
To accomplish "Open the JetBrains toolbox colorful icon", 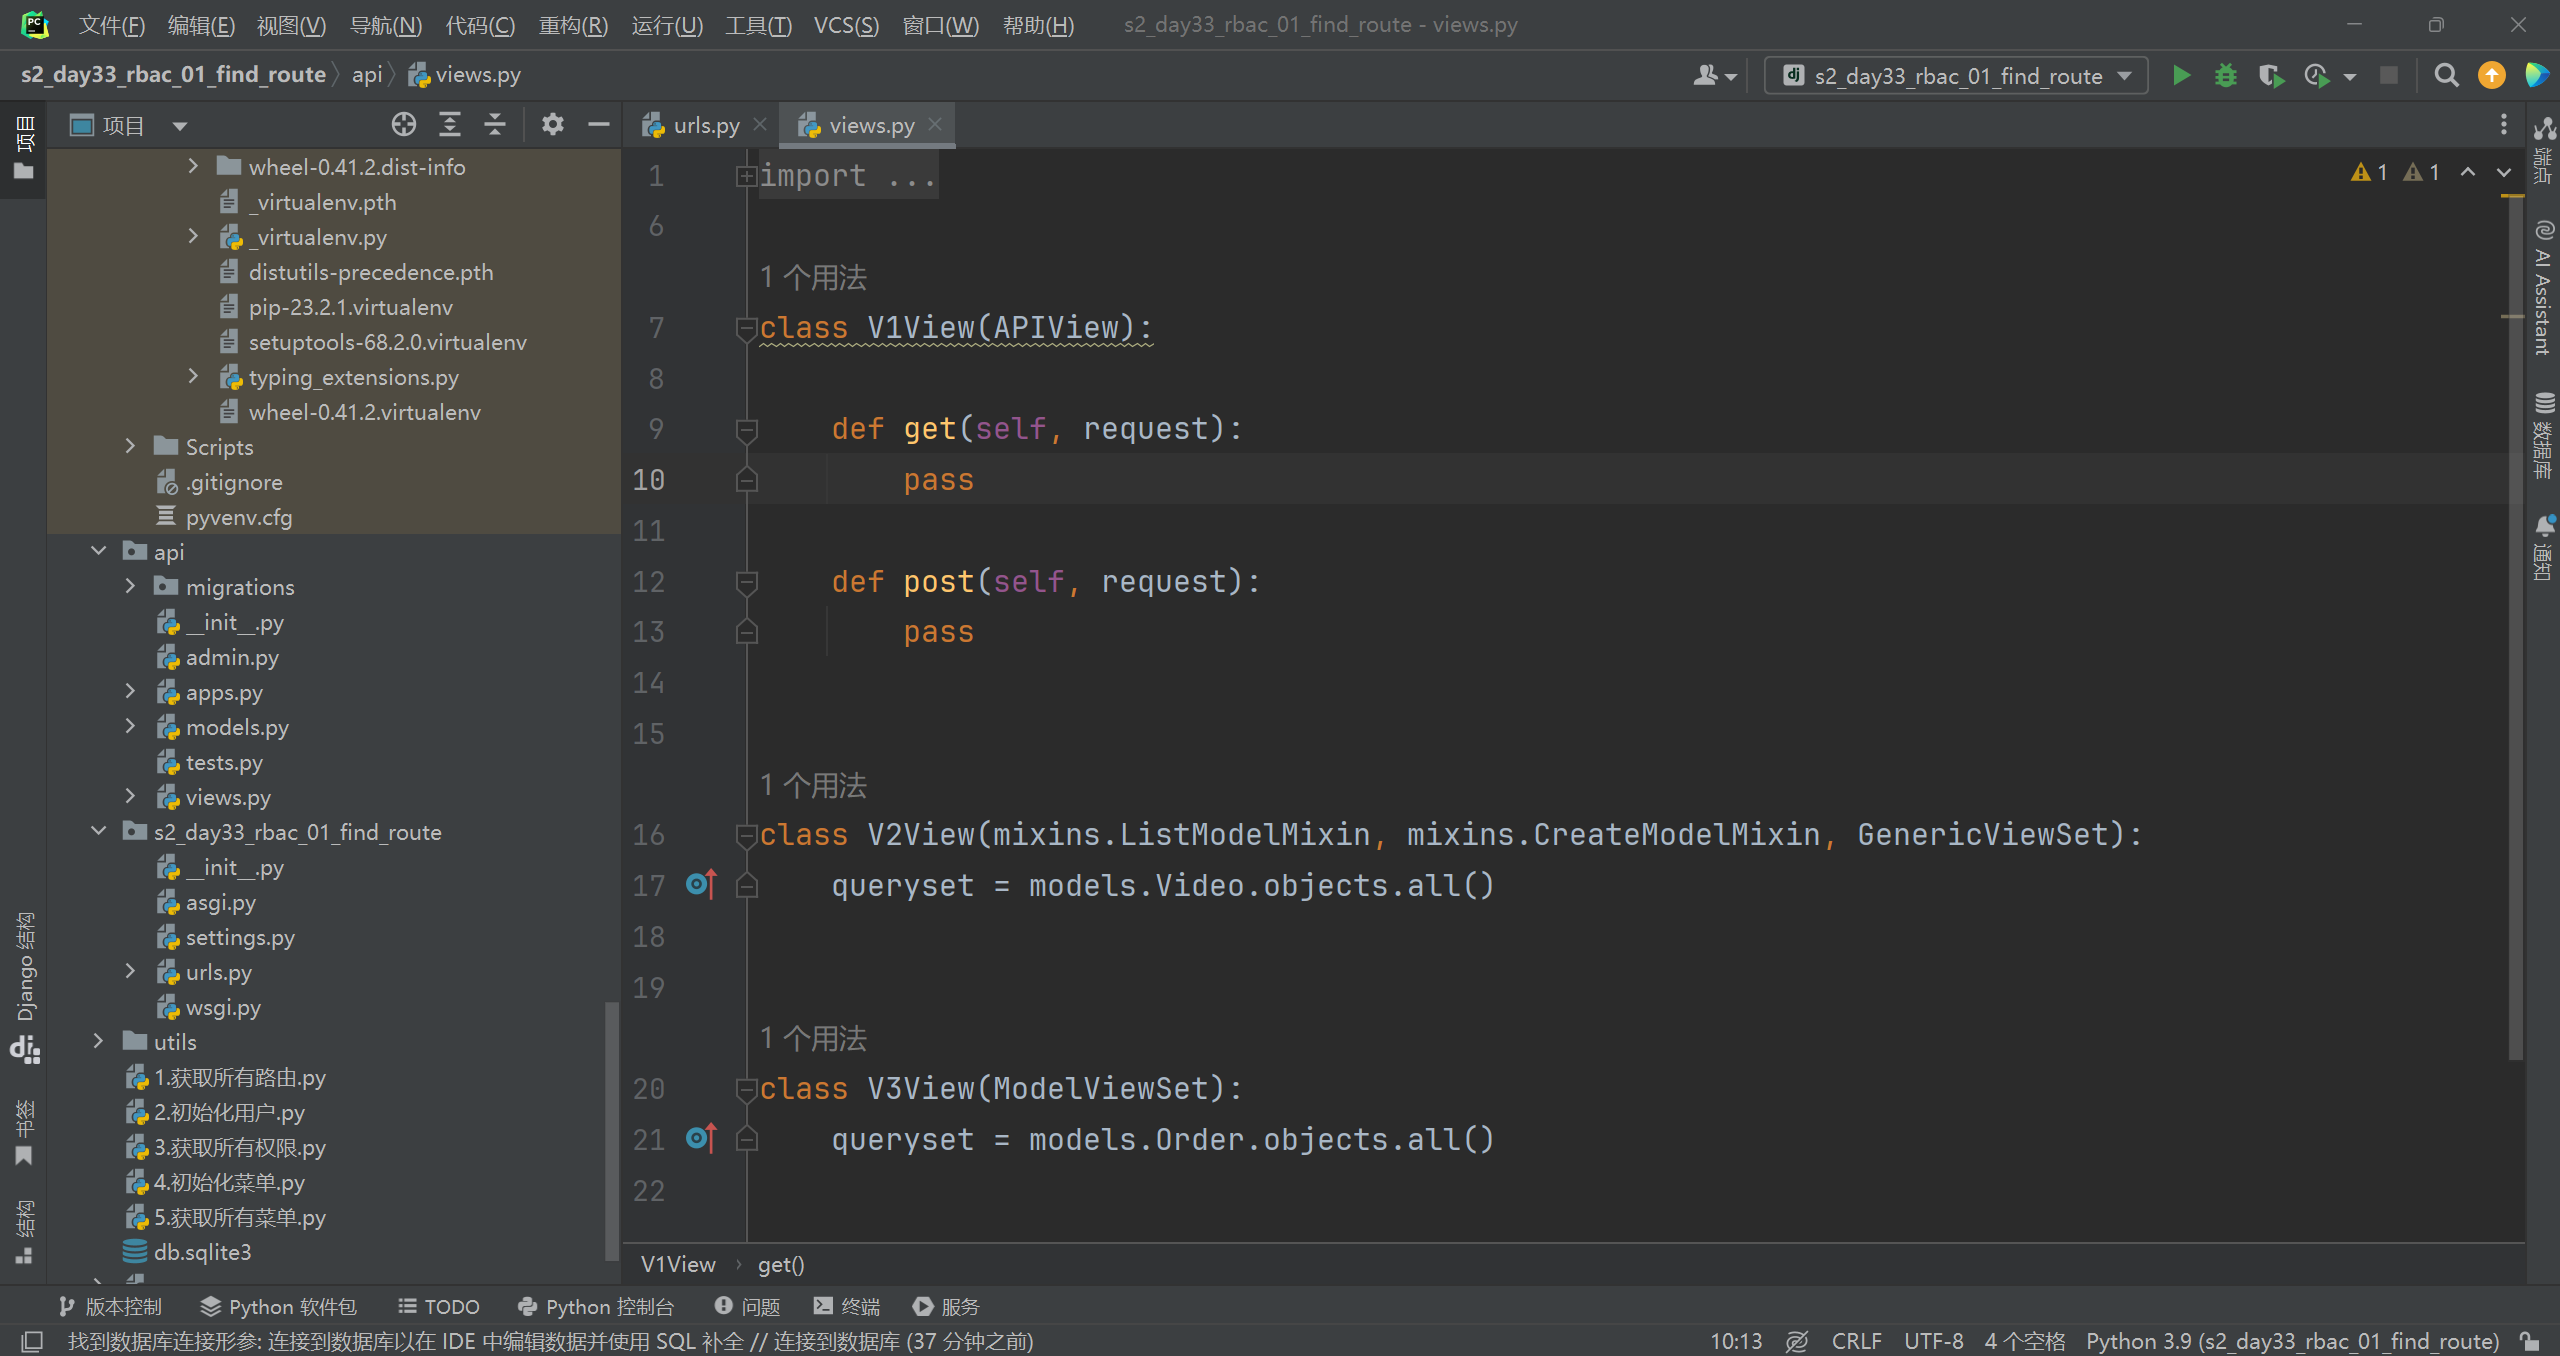I will [x=2537, y=76].
